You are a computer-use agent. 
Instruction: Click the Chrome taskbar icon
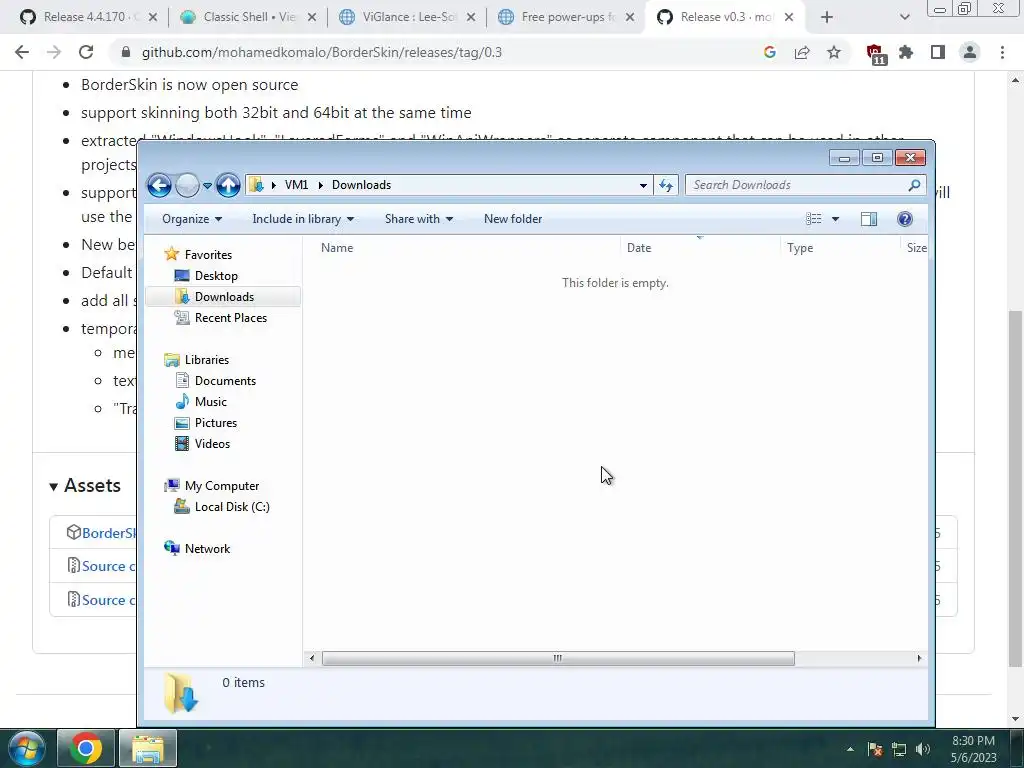[x=86, y=748]
